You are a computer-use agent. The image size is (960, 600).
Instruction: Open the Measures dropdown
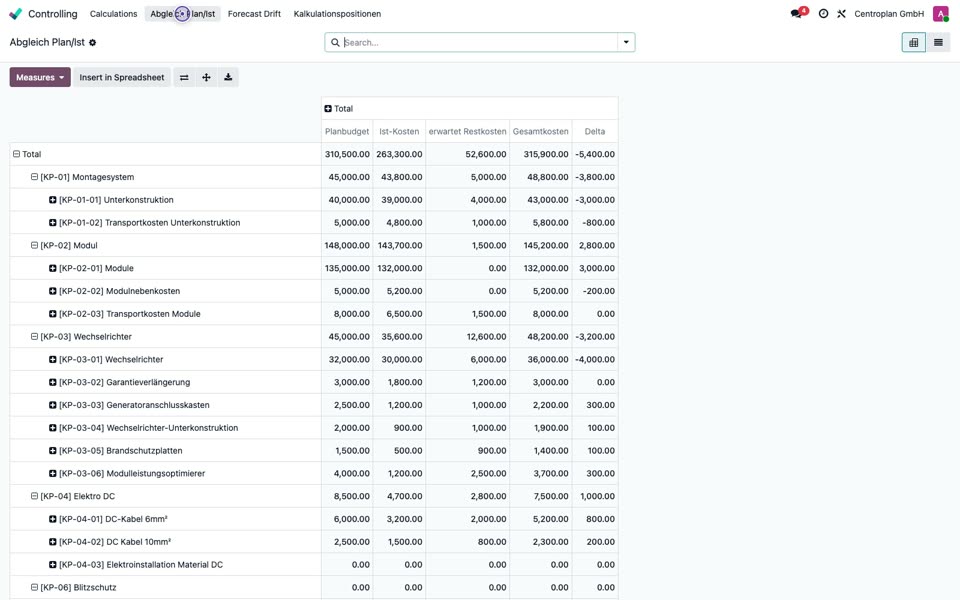point(40,77)
